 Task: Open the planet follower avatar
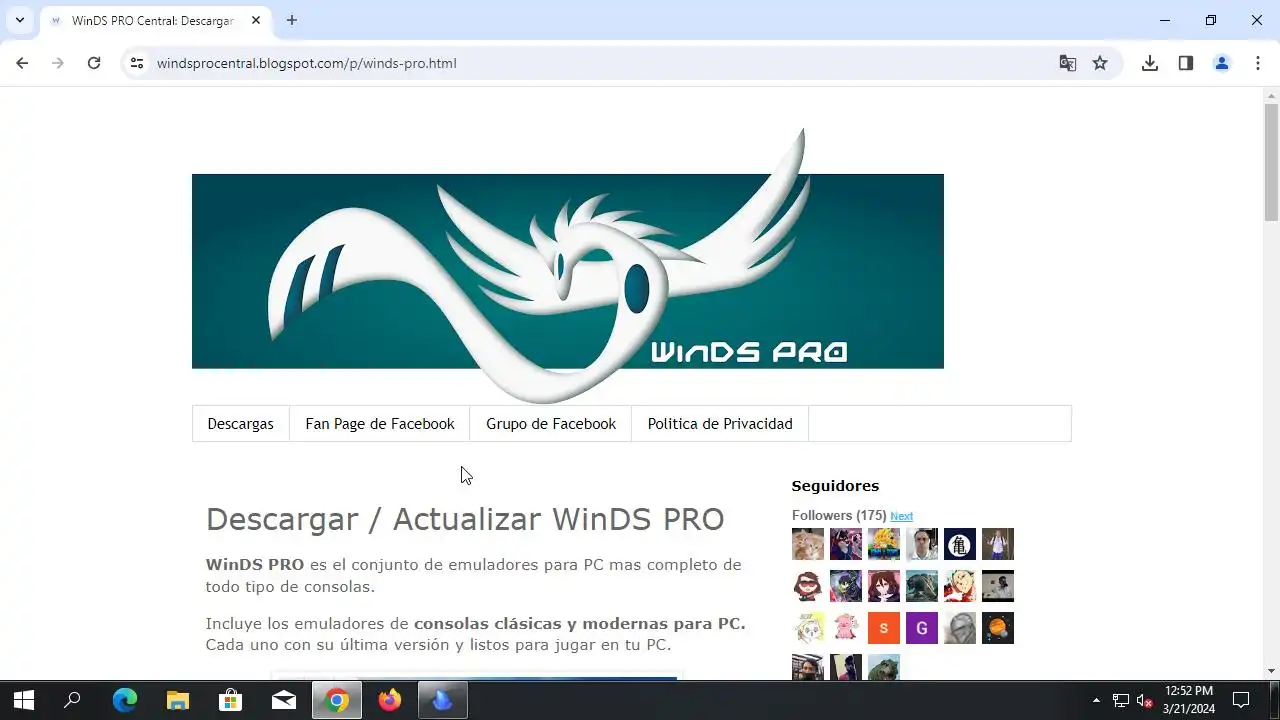[998, 628]
